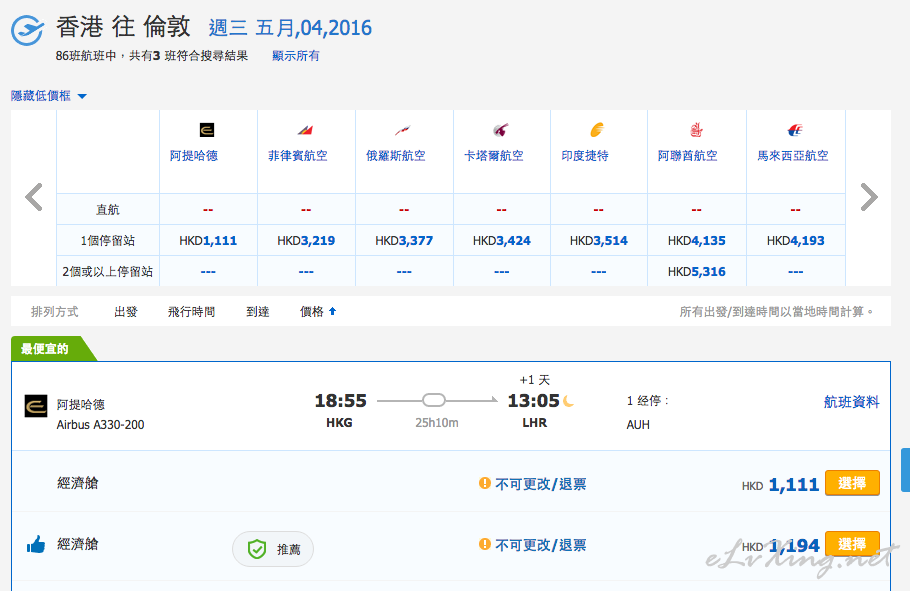Click the 馬來西亞航空 airline name

click(x=793, y=156)
